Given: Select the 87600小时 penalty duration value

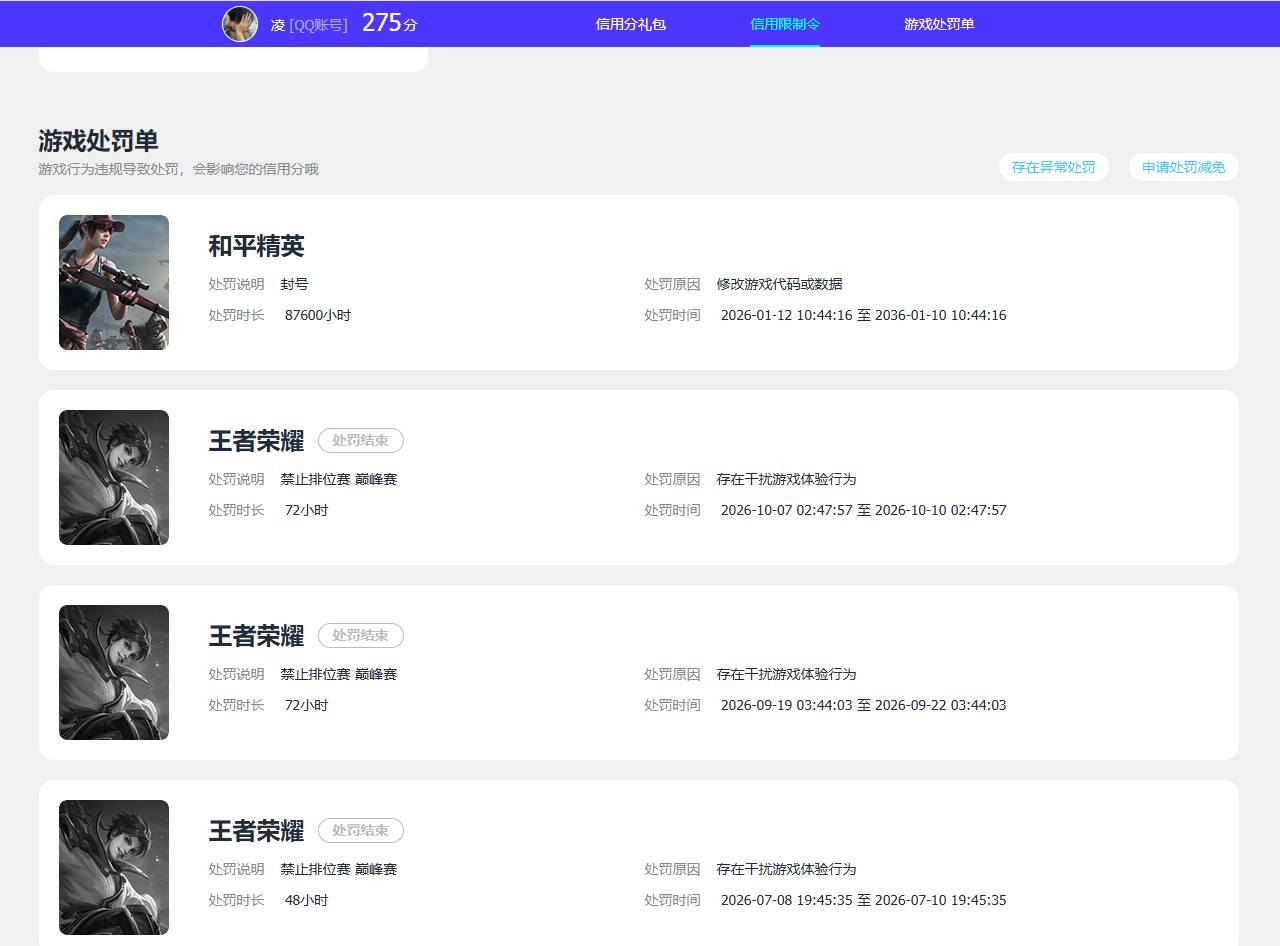Looking at the screenshot, I should tap(318, 315).
